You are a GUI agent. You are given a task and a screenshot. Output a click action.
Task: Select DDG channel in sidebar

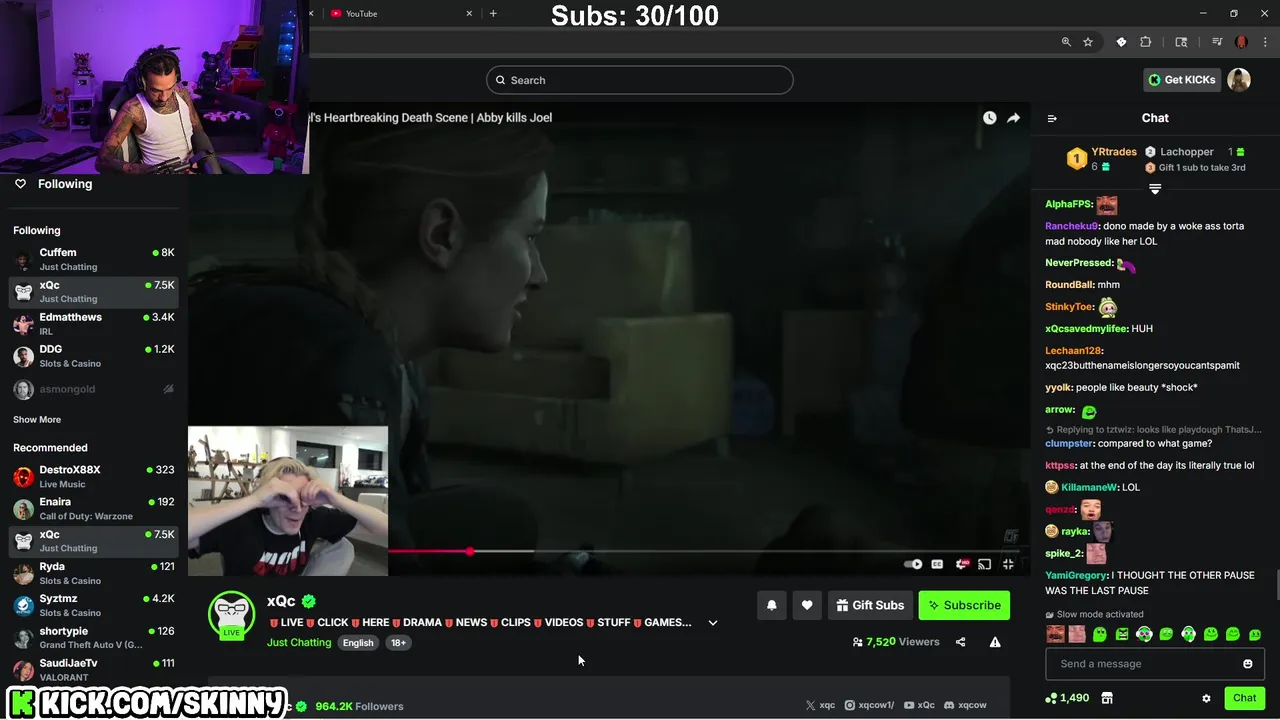(94, 356)
